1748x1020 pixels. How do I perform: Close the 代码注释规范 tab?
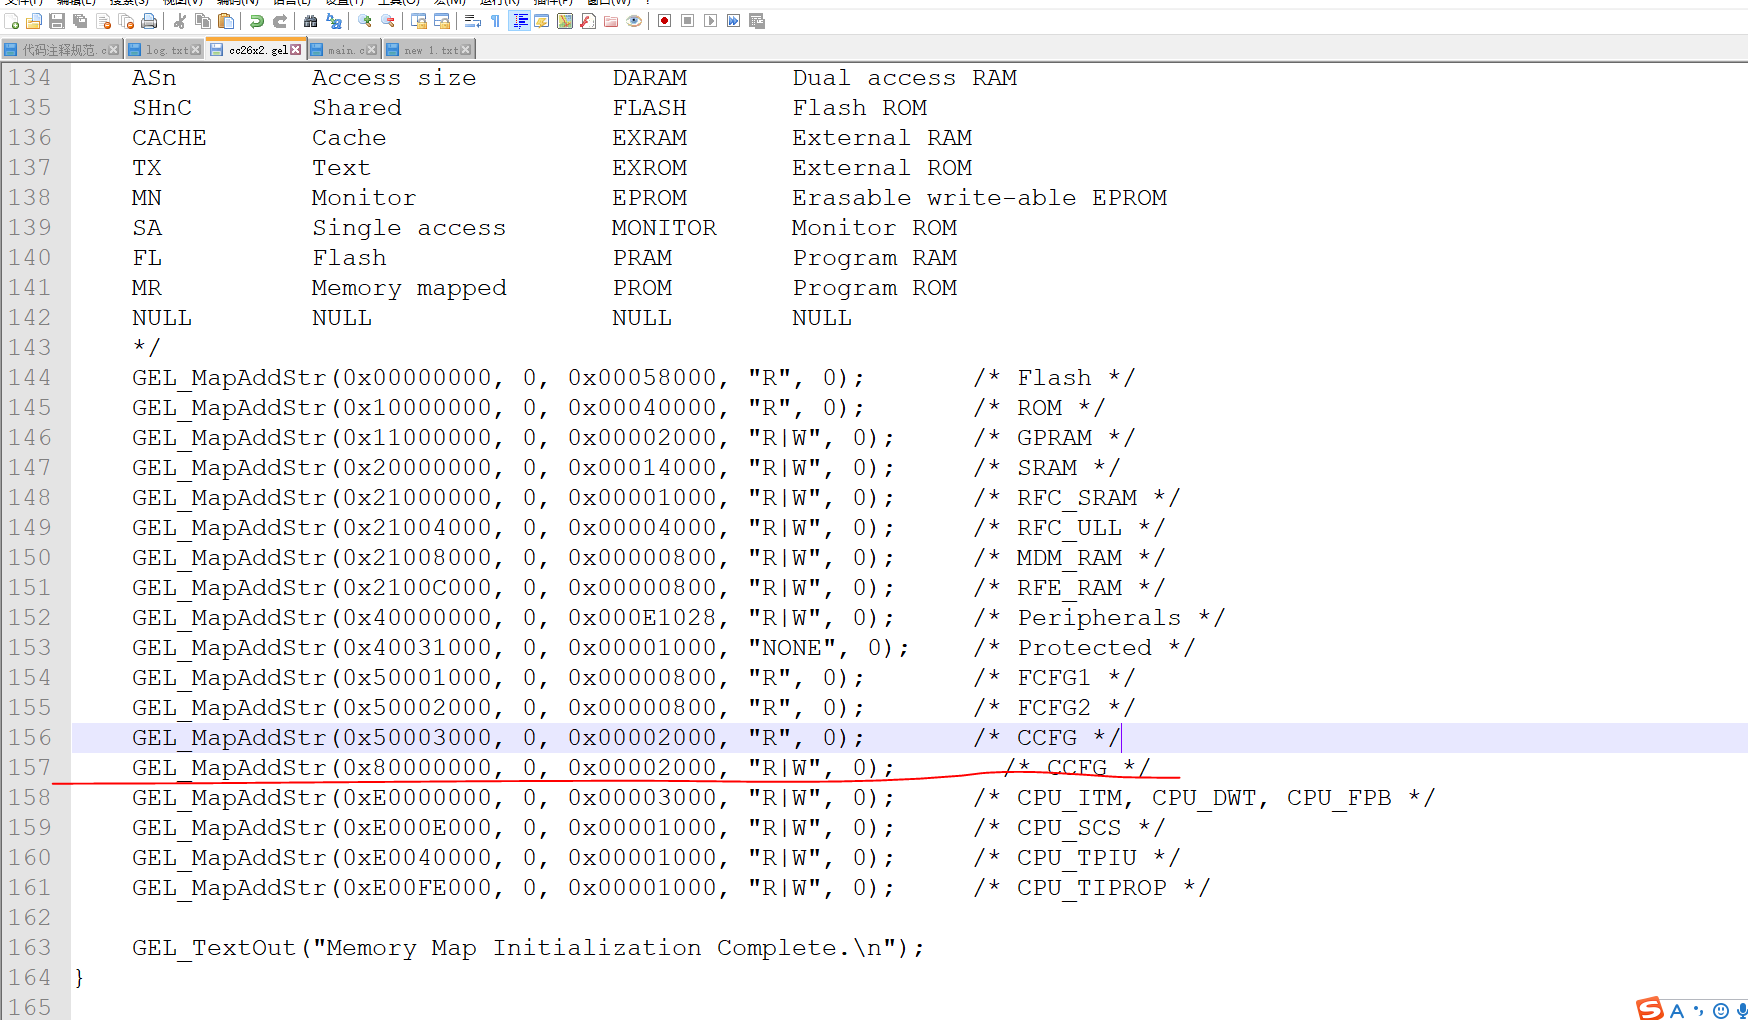pyautogui.click(x=113, y=50)
